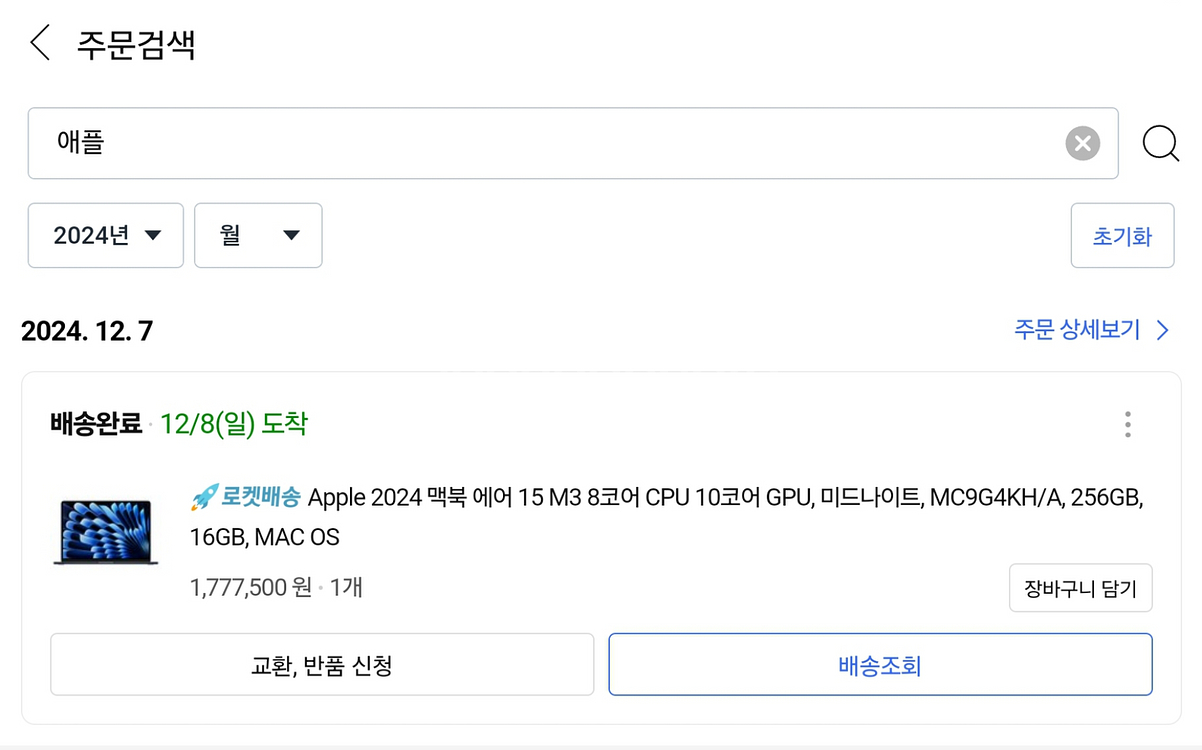Viewport: 1202px width, 750px height.
Task: Open the MacBook Air product thumbnail
Action: click(x=105, y=532)
